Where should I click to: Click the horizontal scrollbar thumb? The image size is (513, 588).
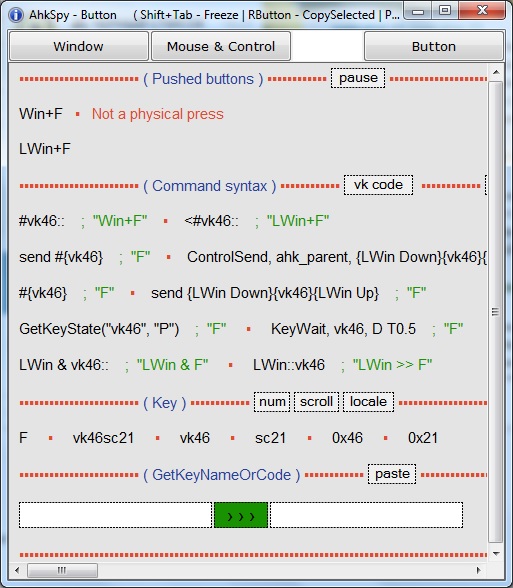[x=62, y=570]
